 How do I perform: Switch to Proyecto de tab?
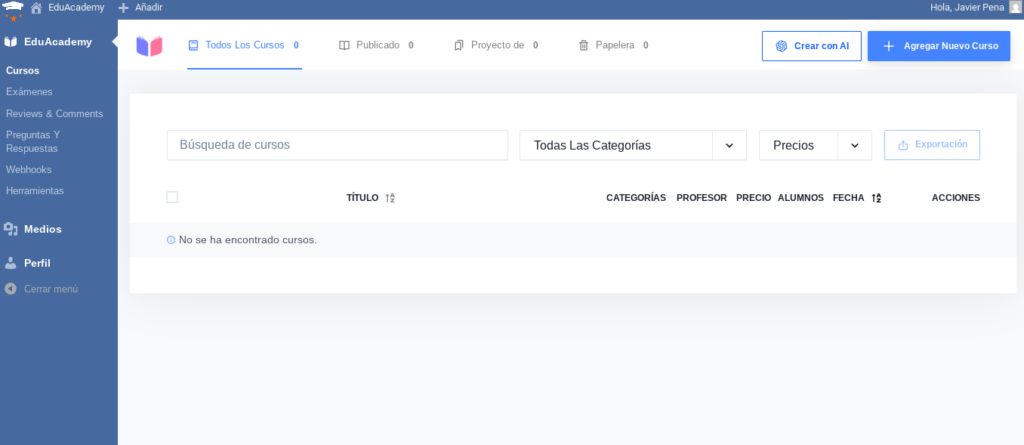tap(496, 46)
